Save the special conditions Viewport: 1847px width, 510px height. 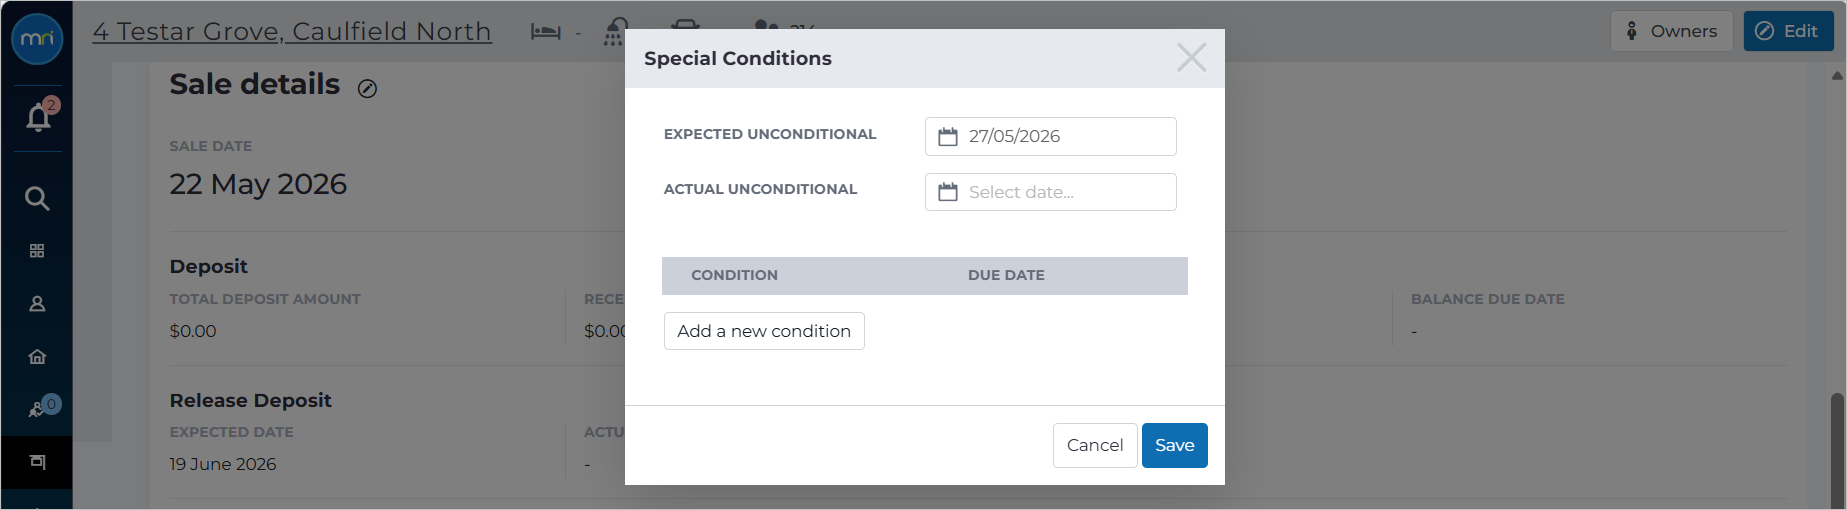(1174, 445)
